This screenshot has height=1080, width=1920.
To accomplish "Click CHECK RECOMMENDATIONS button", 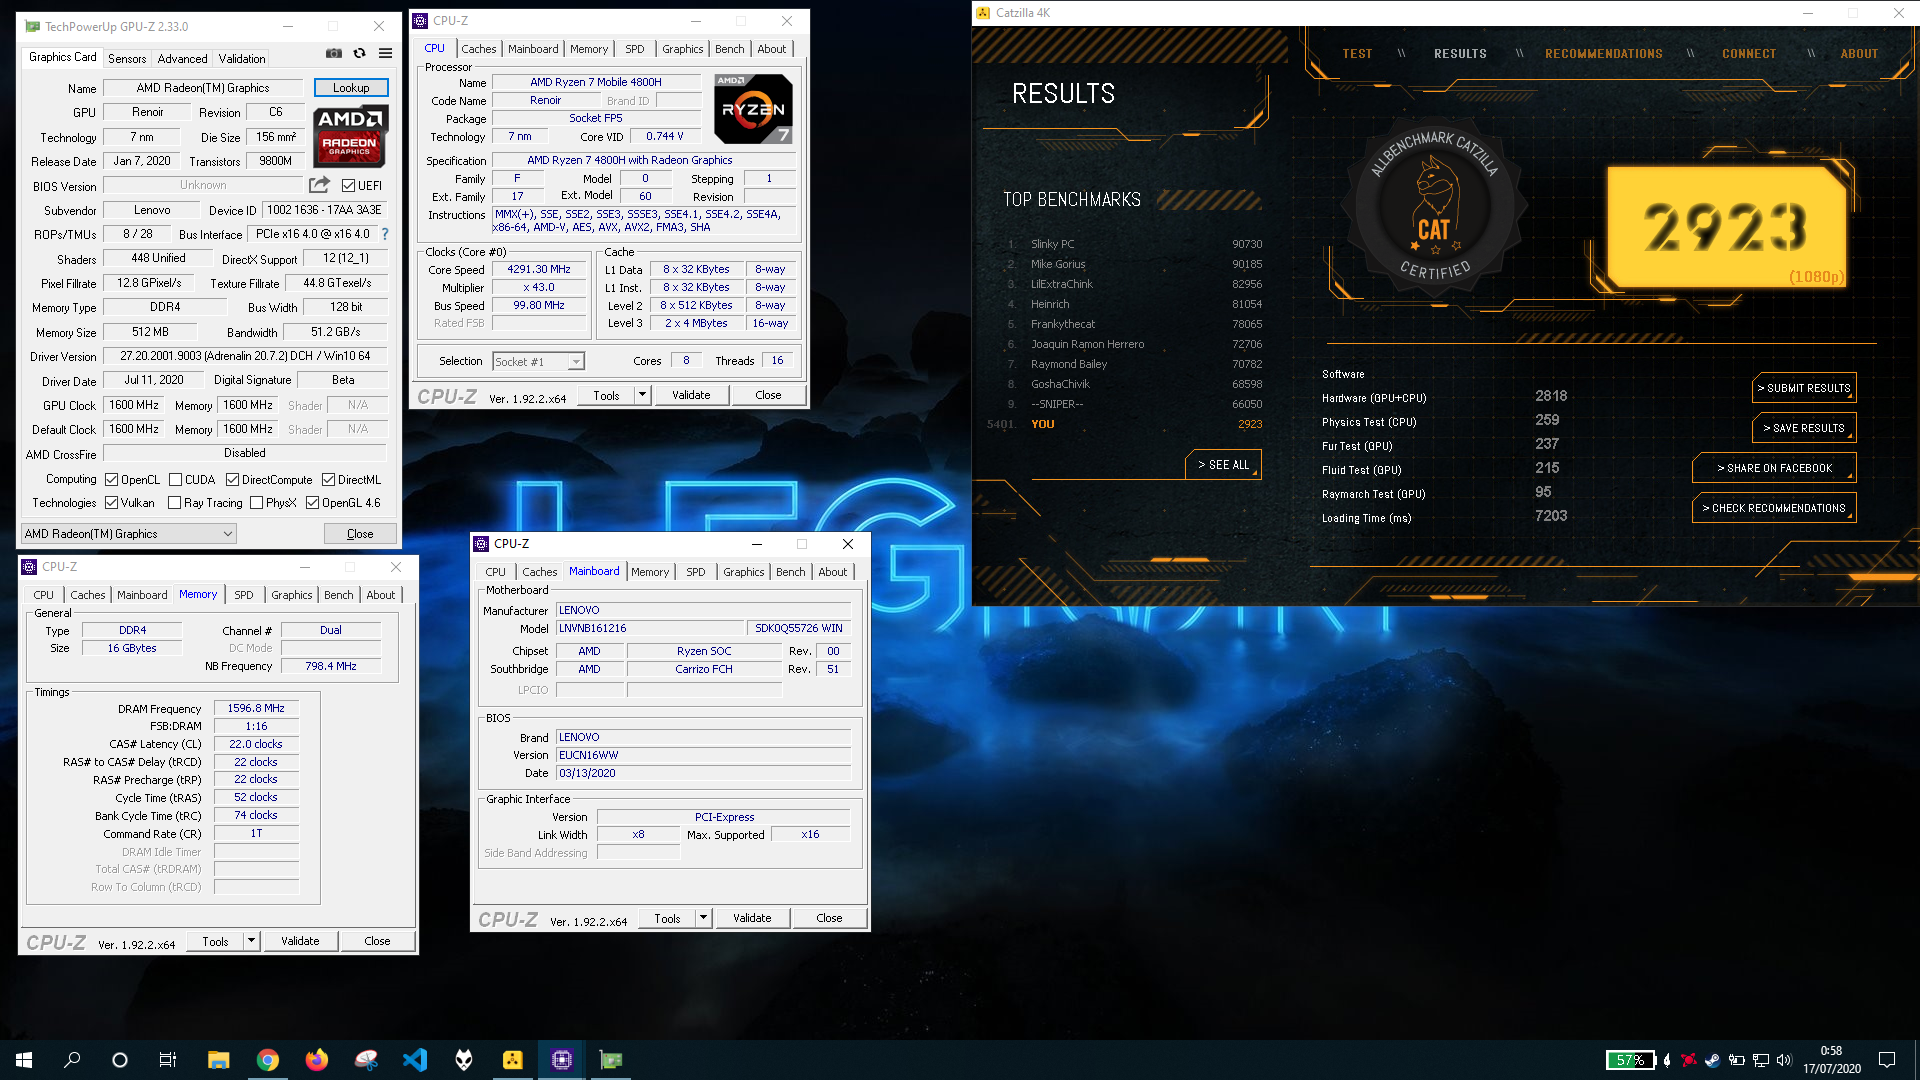I will tap(1774, 508).
